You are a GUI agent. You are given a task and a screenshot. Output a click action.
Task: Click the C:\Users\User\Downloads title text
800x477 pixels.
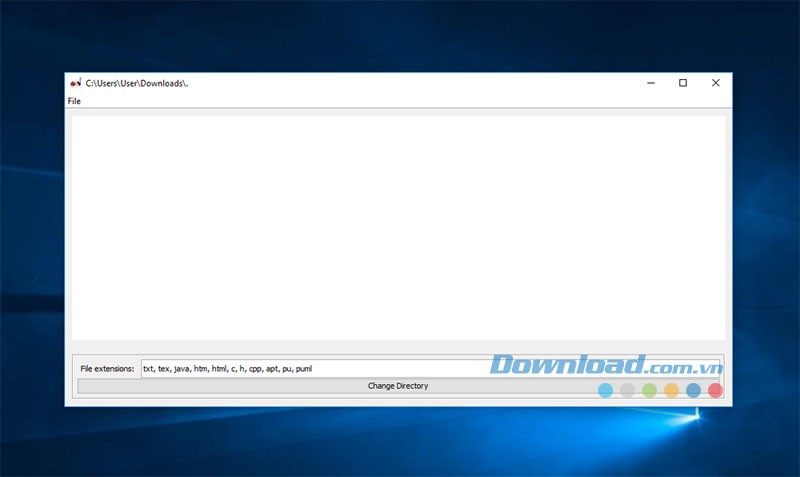(137, 83)
